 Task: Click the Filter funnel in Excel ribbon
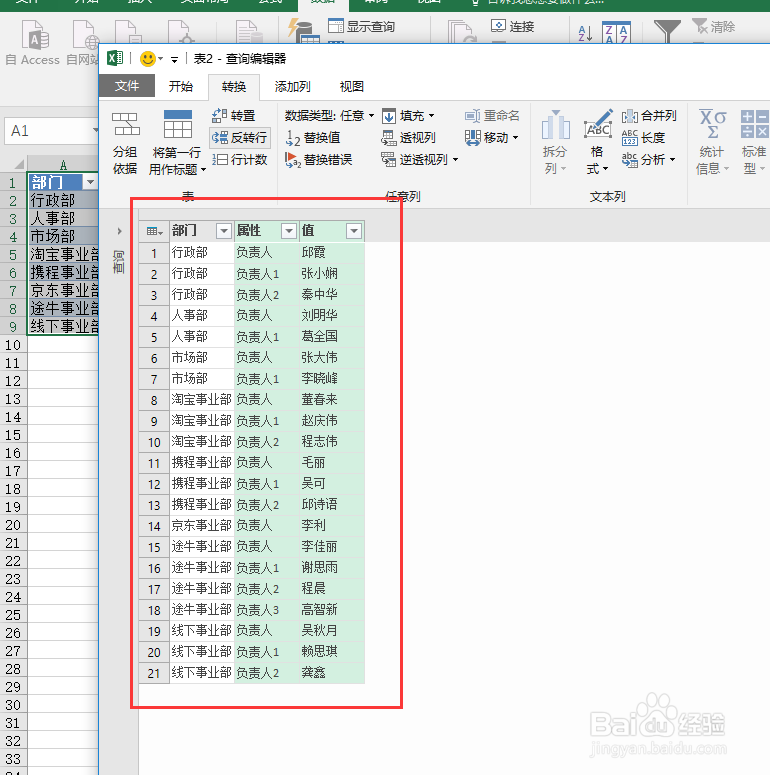667,32
